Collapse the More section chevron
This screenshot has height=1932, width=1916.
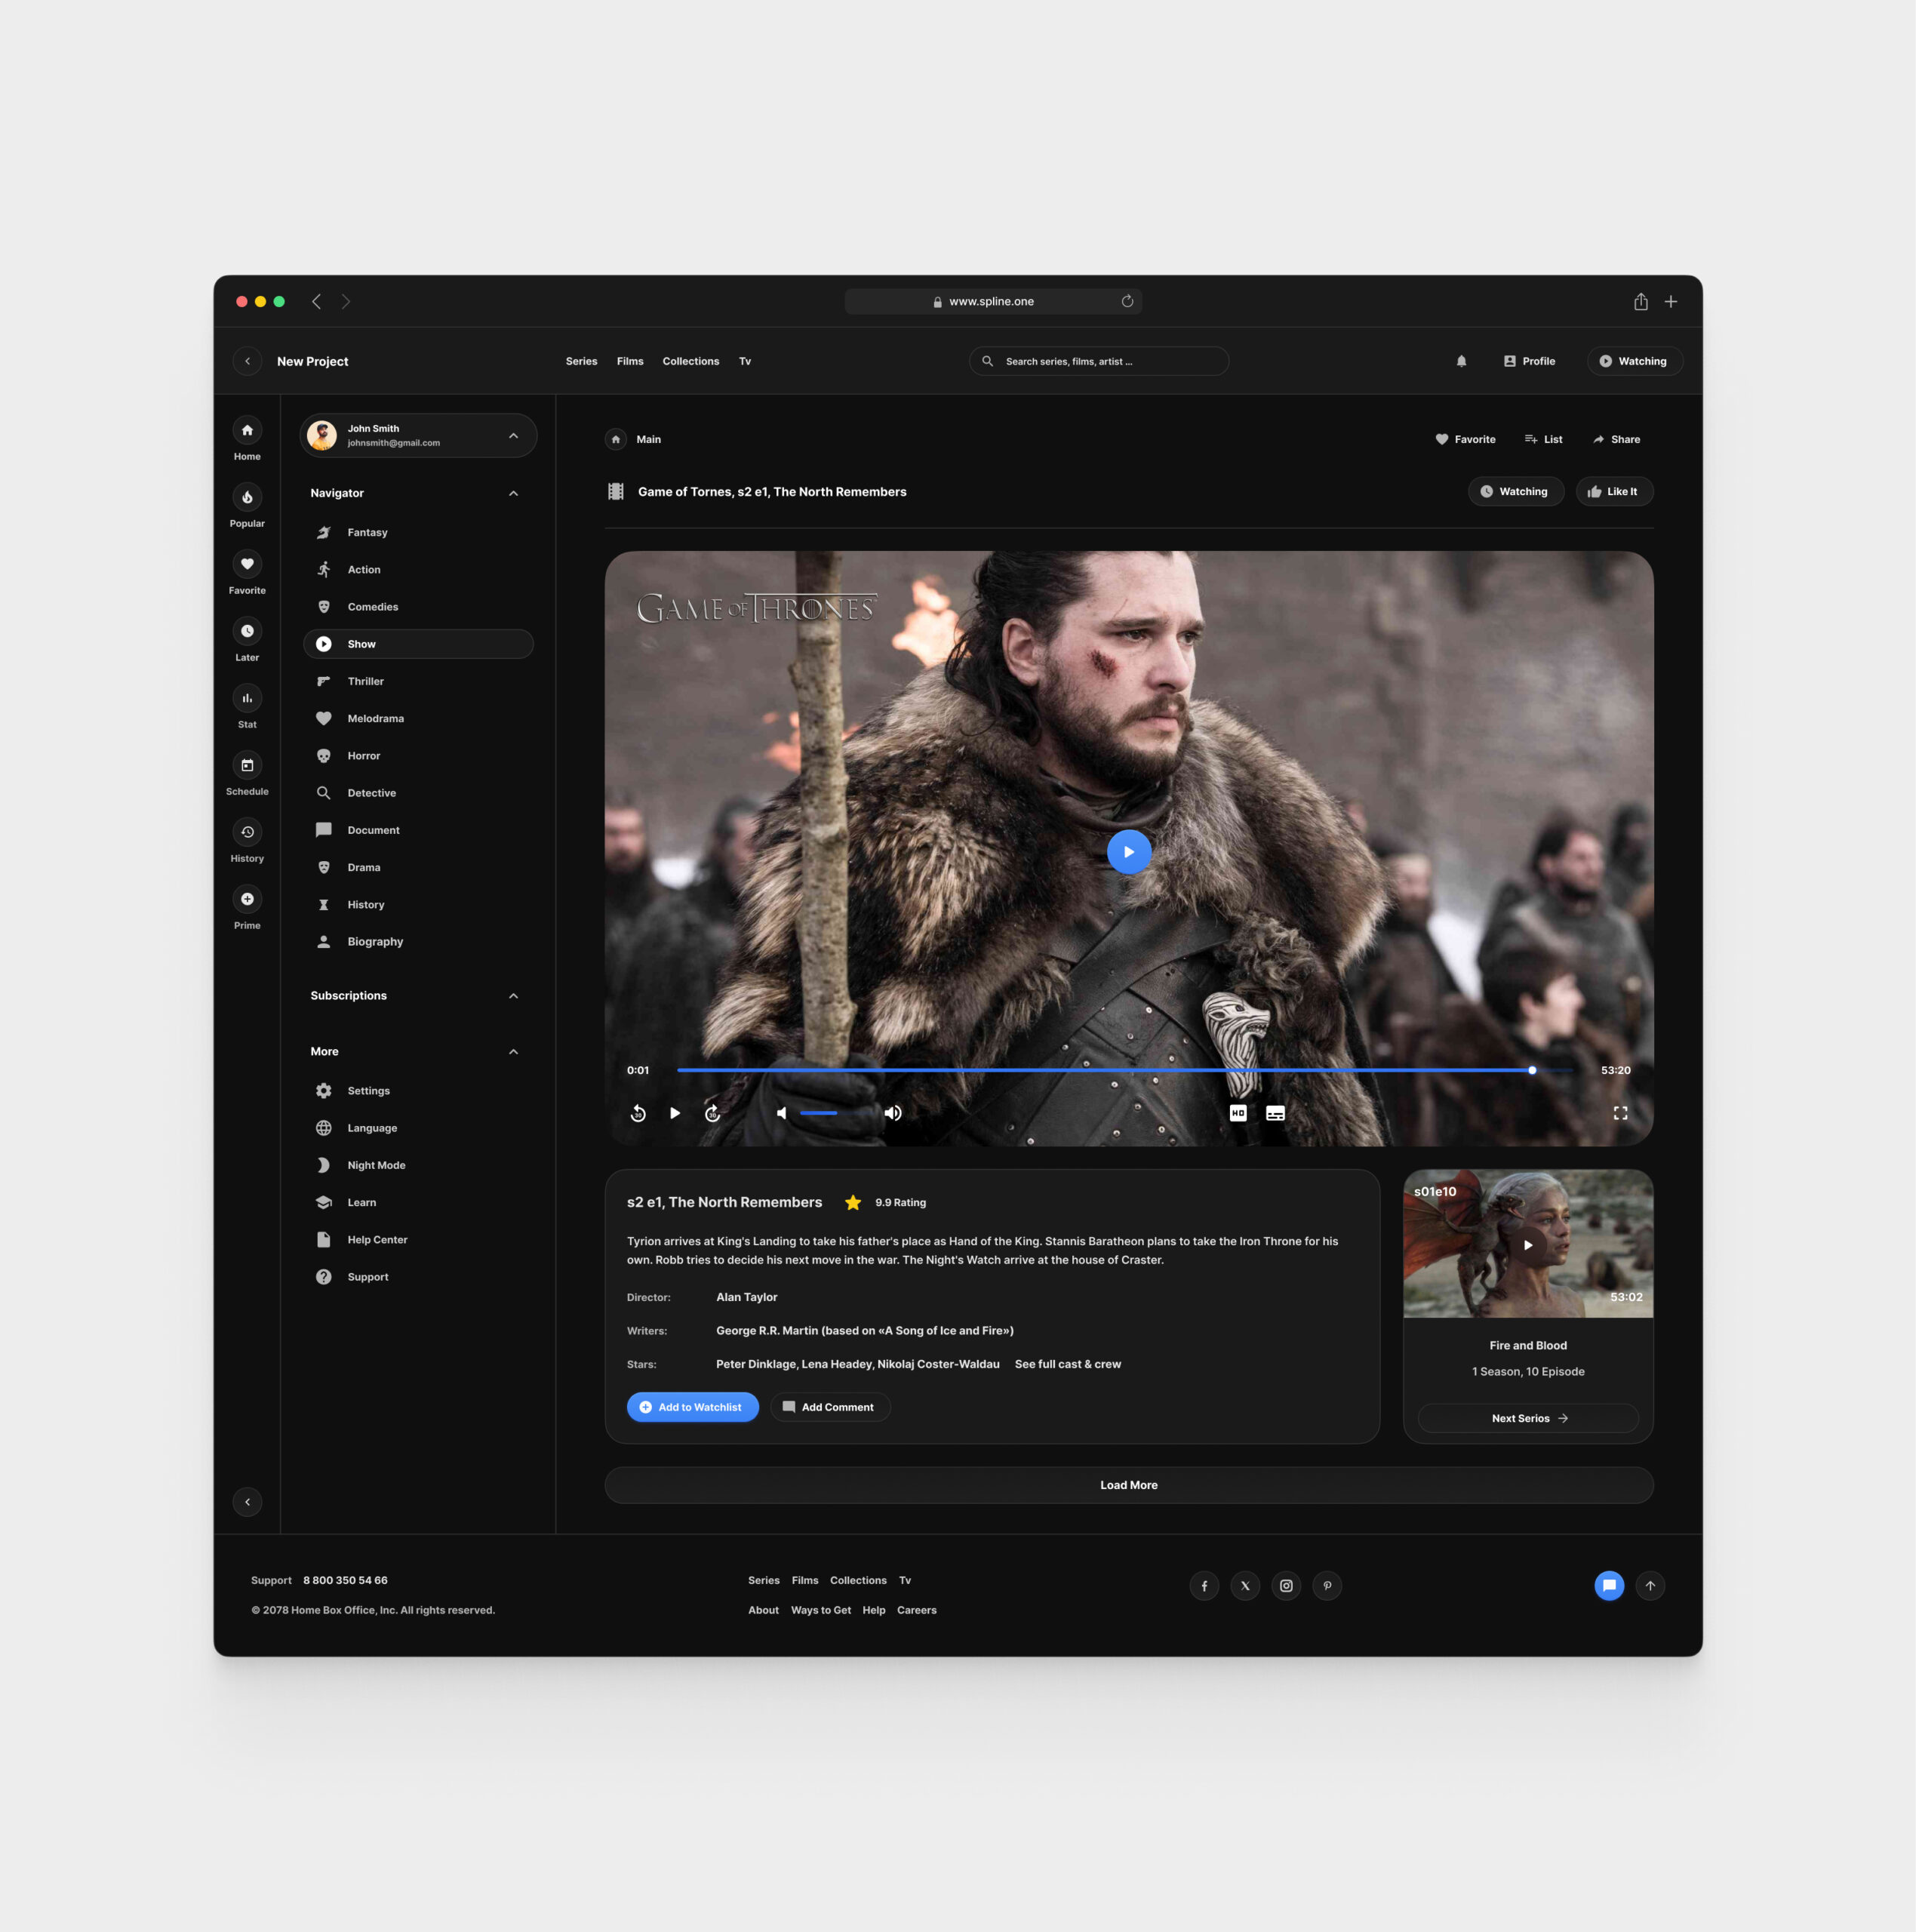pos(513,1052)
